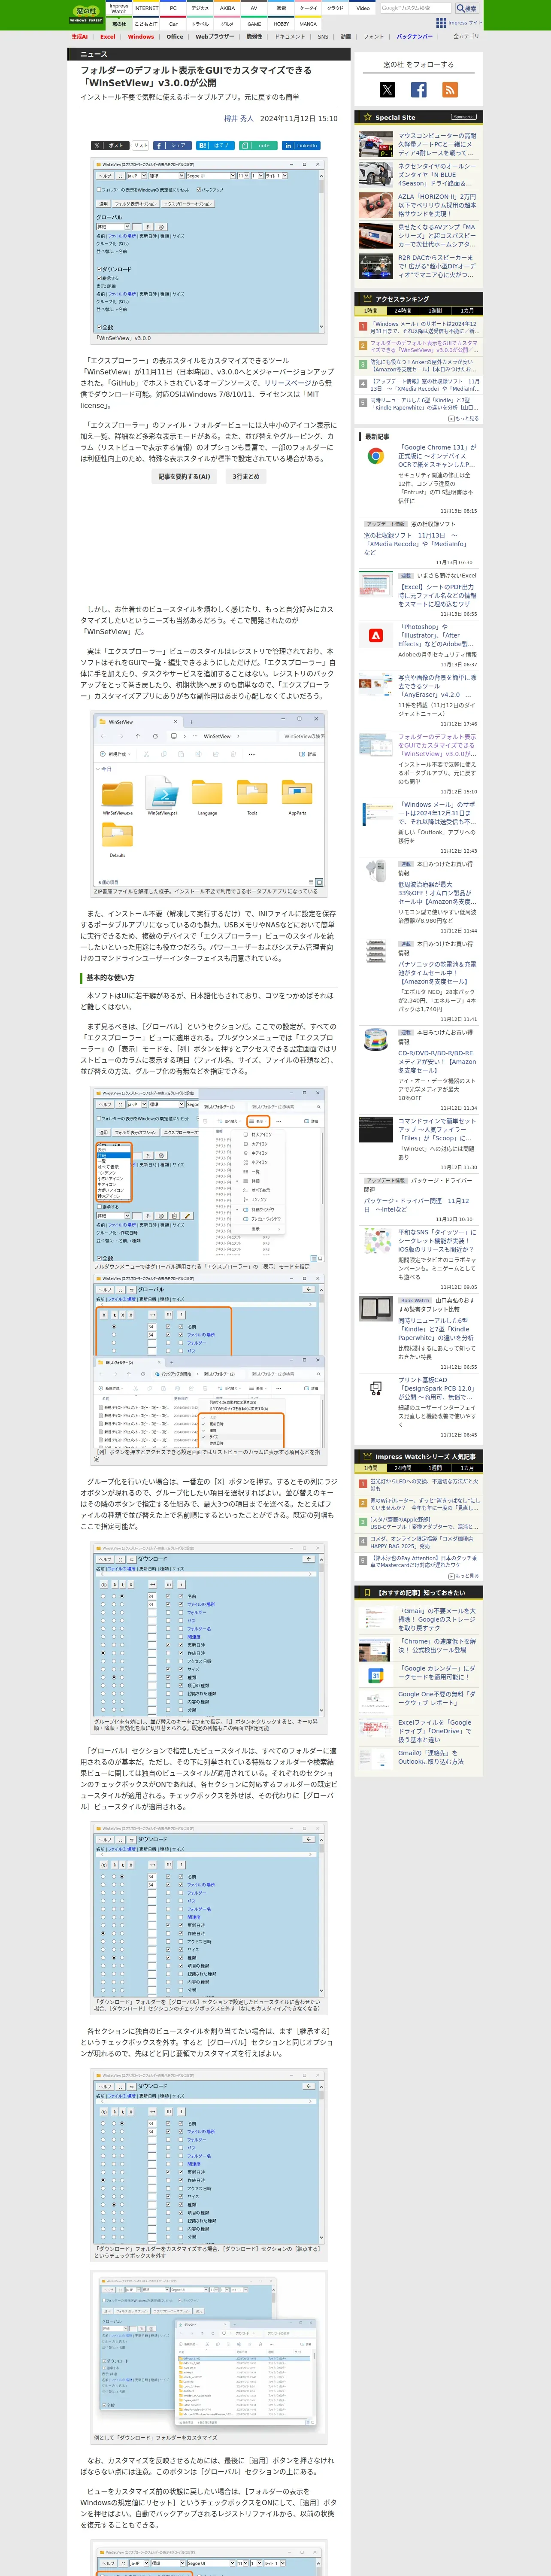Select the Excel category link

click(x=108, y=37)
